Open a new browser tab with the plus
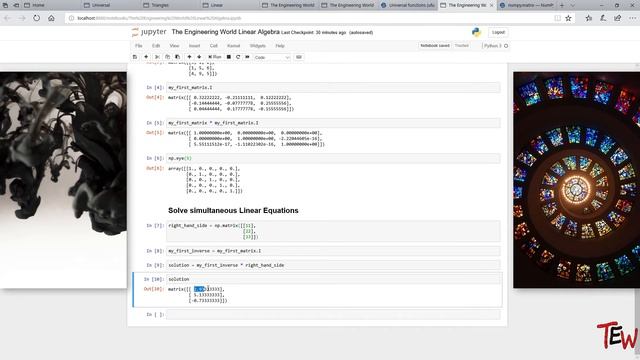 tap(562, 5)
